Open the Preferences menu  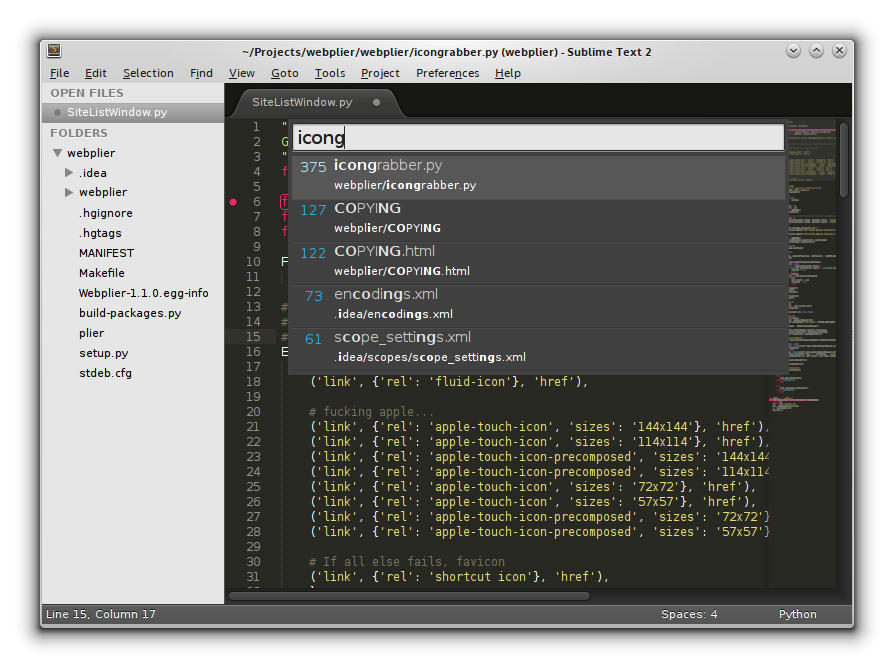tap(447, 73)
